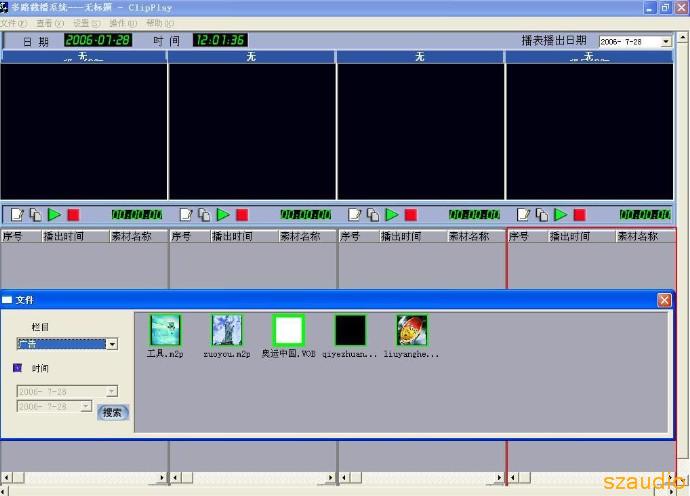
Task: Stop playback on channel three
Action: [411, 215]
